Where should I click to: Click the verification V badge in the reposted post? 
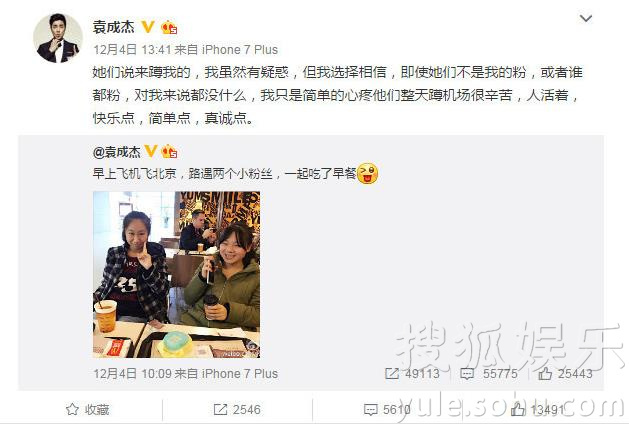pyautogui.click(x=150, y=152)
